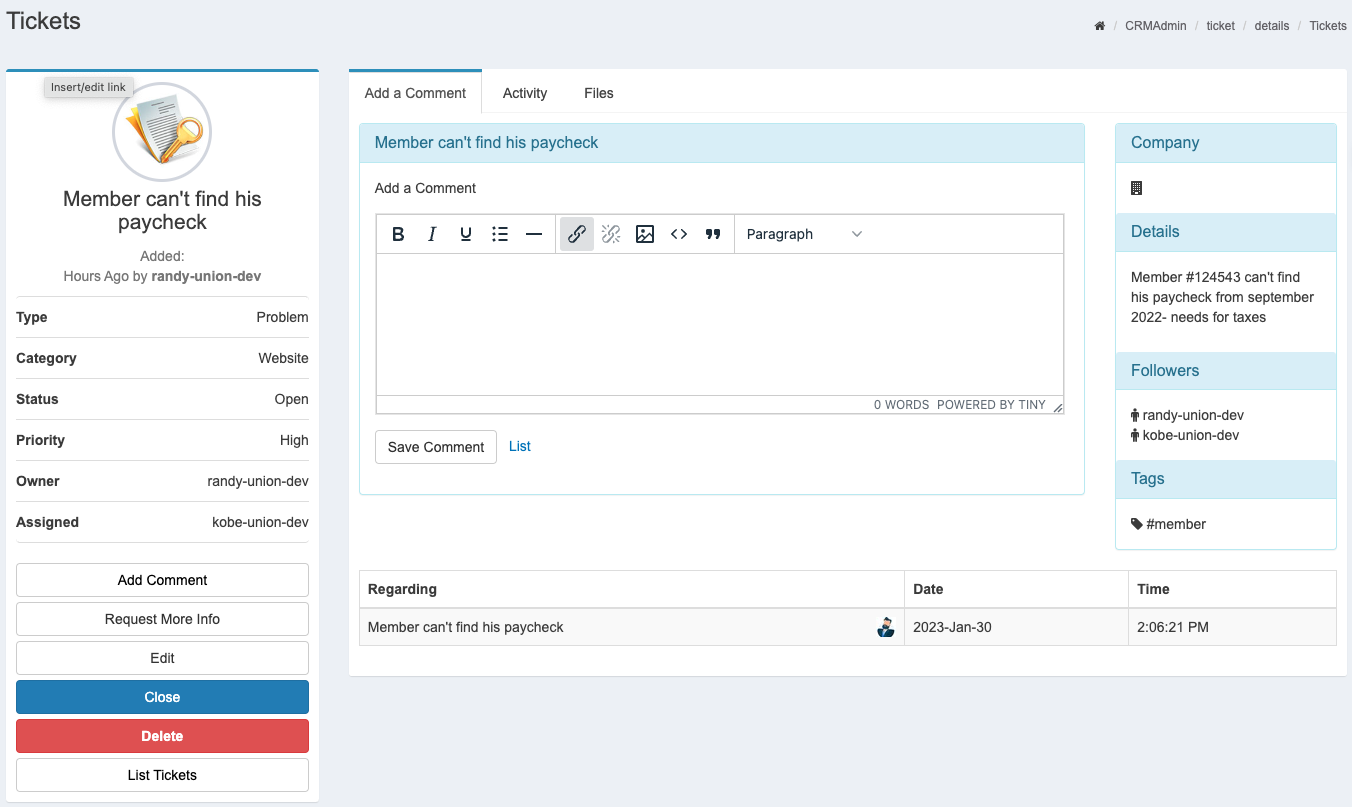1352x807 pixels.
Task: Click the Request More Info button
Action: [x=162, y=619]
